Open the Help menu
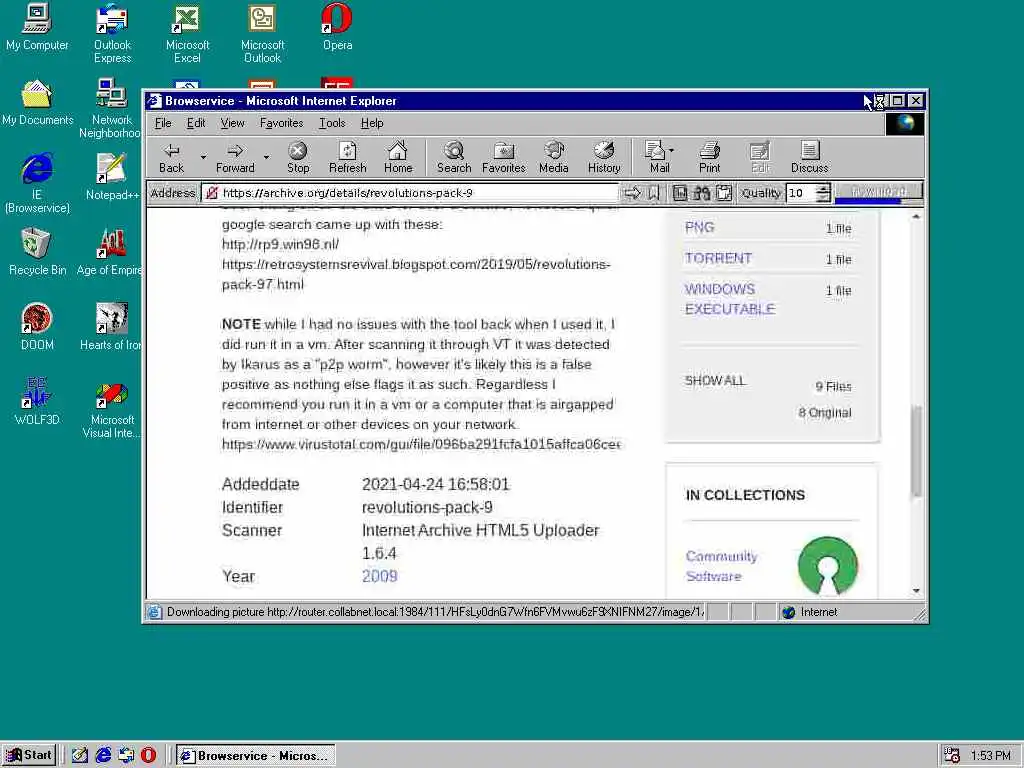The height and width of the screenshot is (768, 1024). point(372,123)
